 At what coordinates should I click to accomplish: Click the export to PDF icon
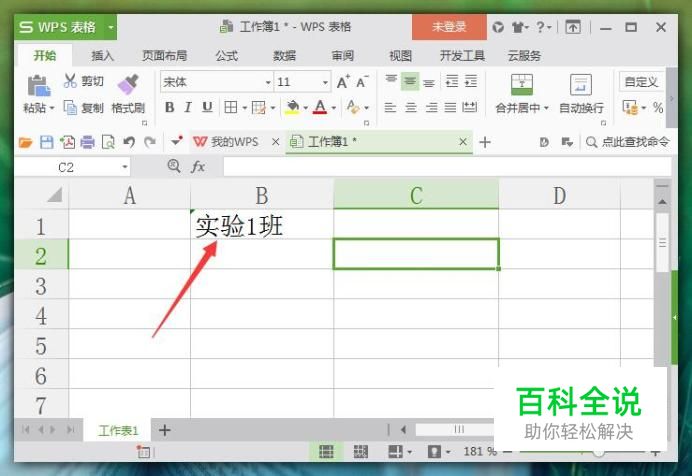tap(67, 142)
